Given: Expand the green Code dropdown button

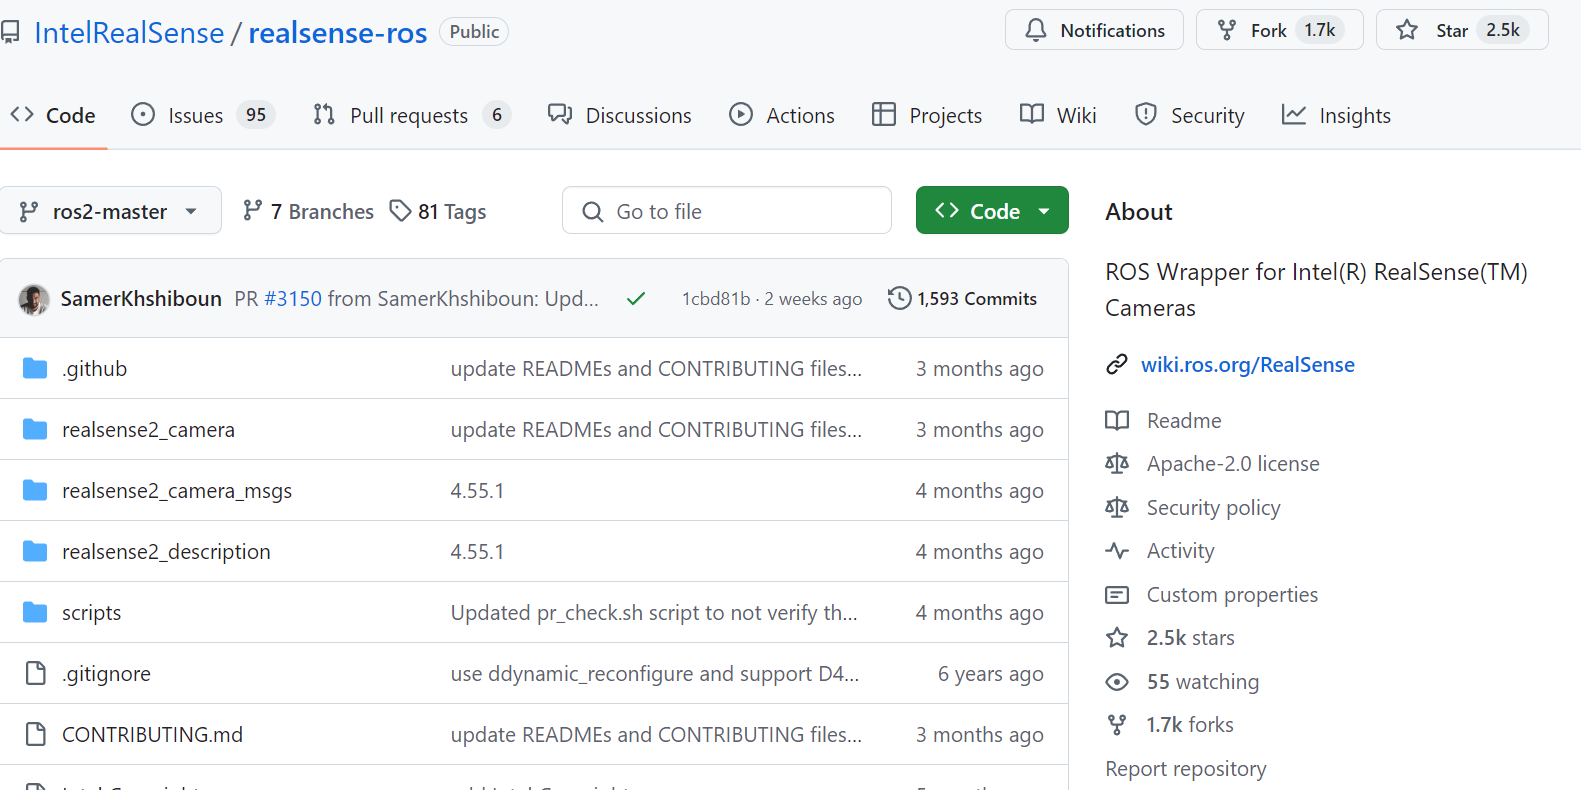Looking at the screenshot, I should point(992,211).
